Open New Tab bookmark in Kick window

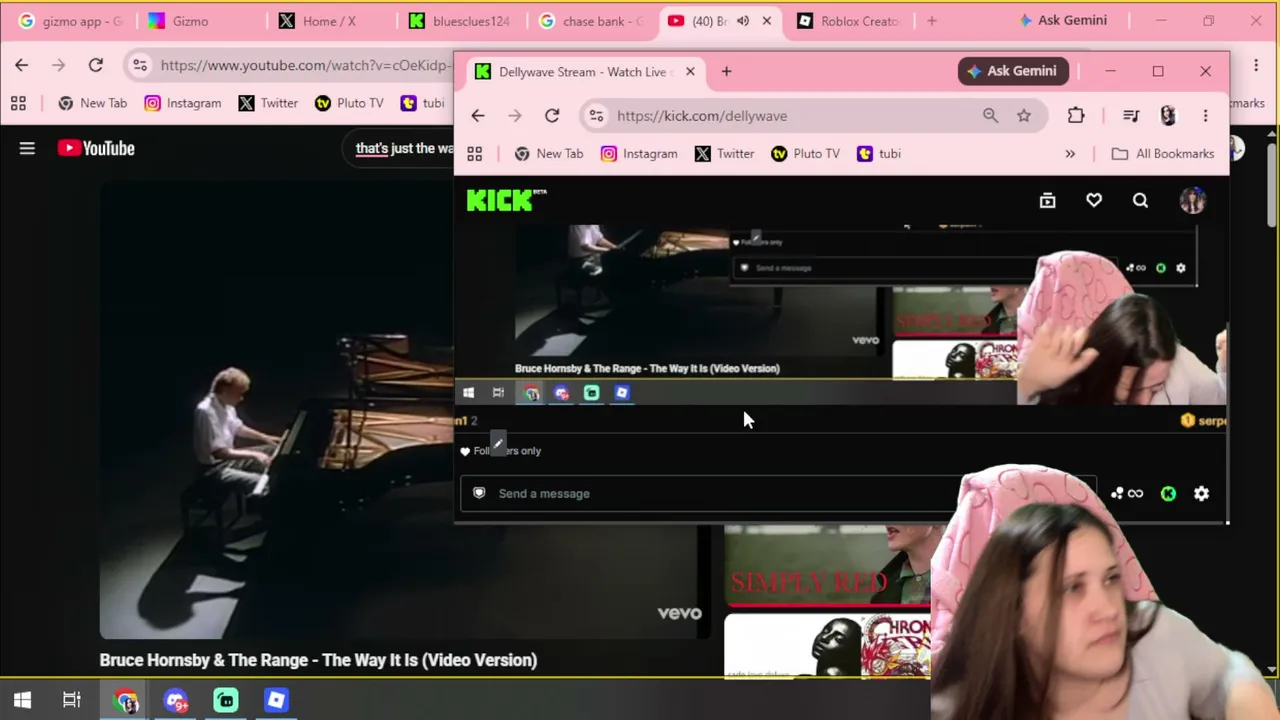tap(549, 154)
